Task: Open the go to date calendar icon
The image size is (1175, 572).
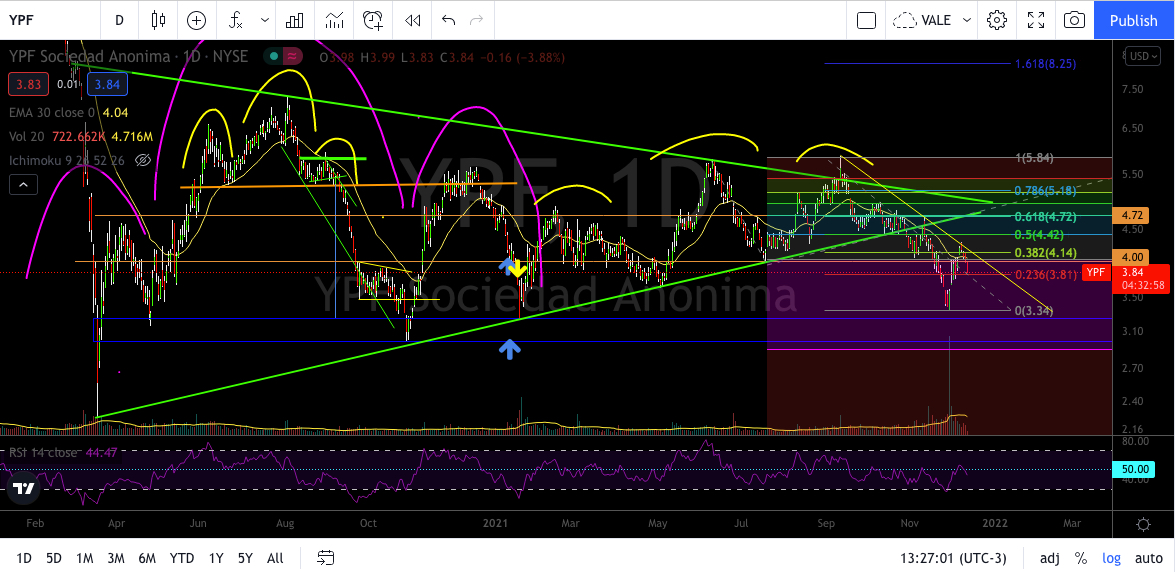Action: (x=326, y=558)
